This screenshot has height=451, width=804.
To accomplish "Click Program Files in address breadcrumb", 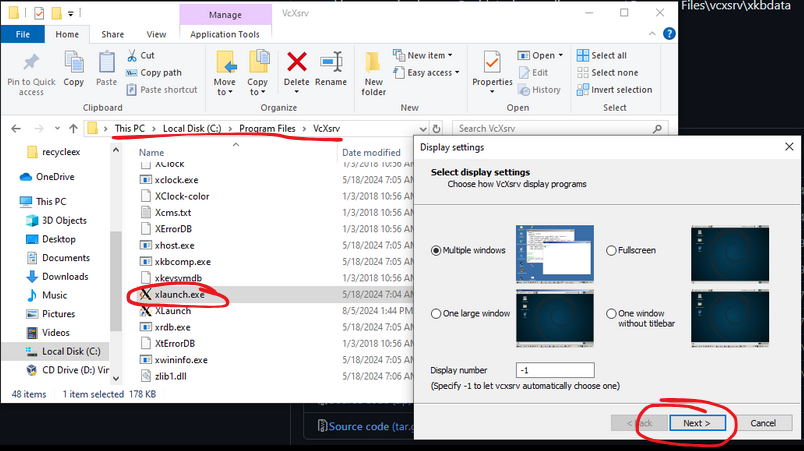I will pos(267,129).
